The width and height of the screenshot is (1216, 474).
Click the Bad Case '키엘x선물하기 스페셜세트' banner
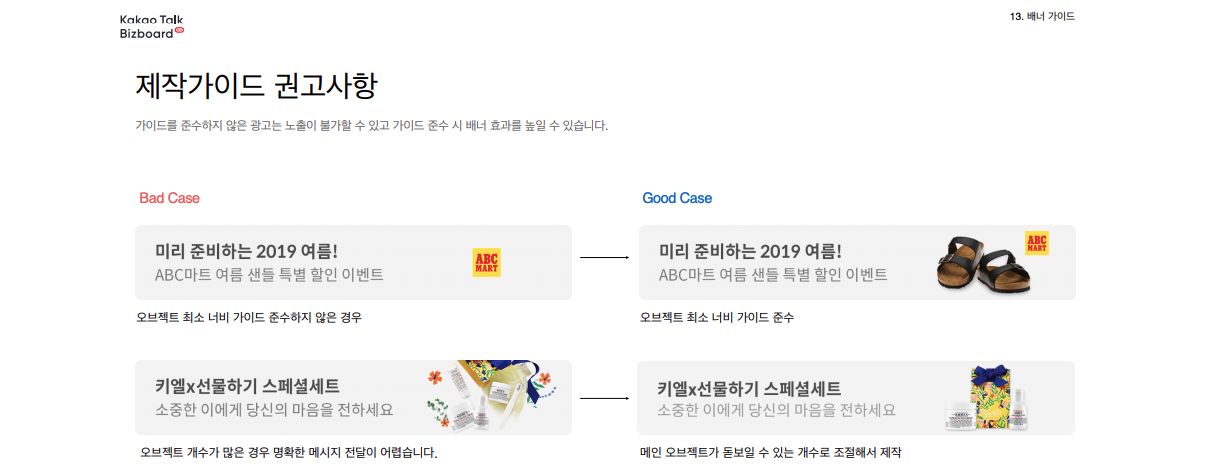coord(353,397)
